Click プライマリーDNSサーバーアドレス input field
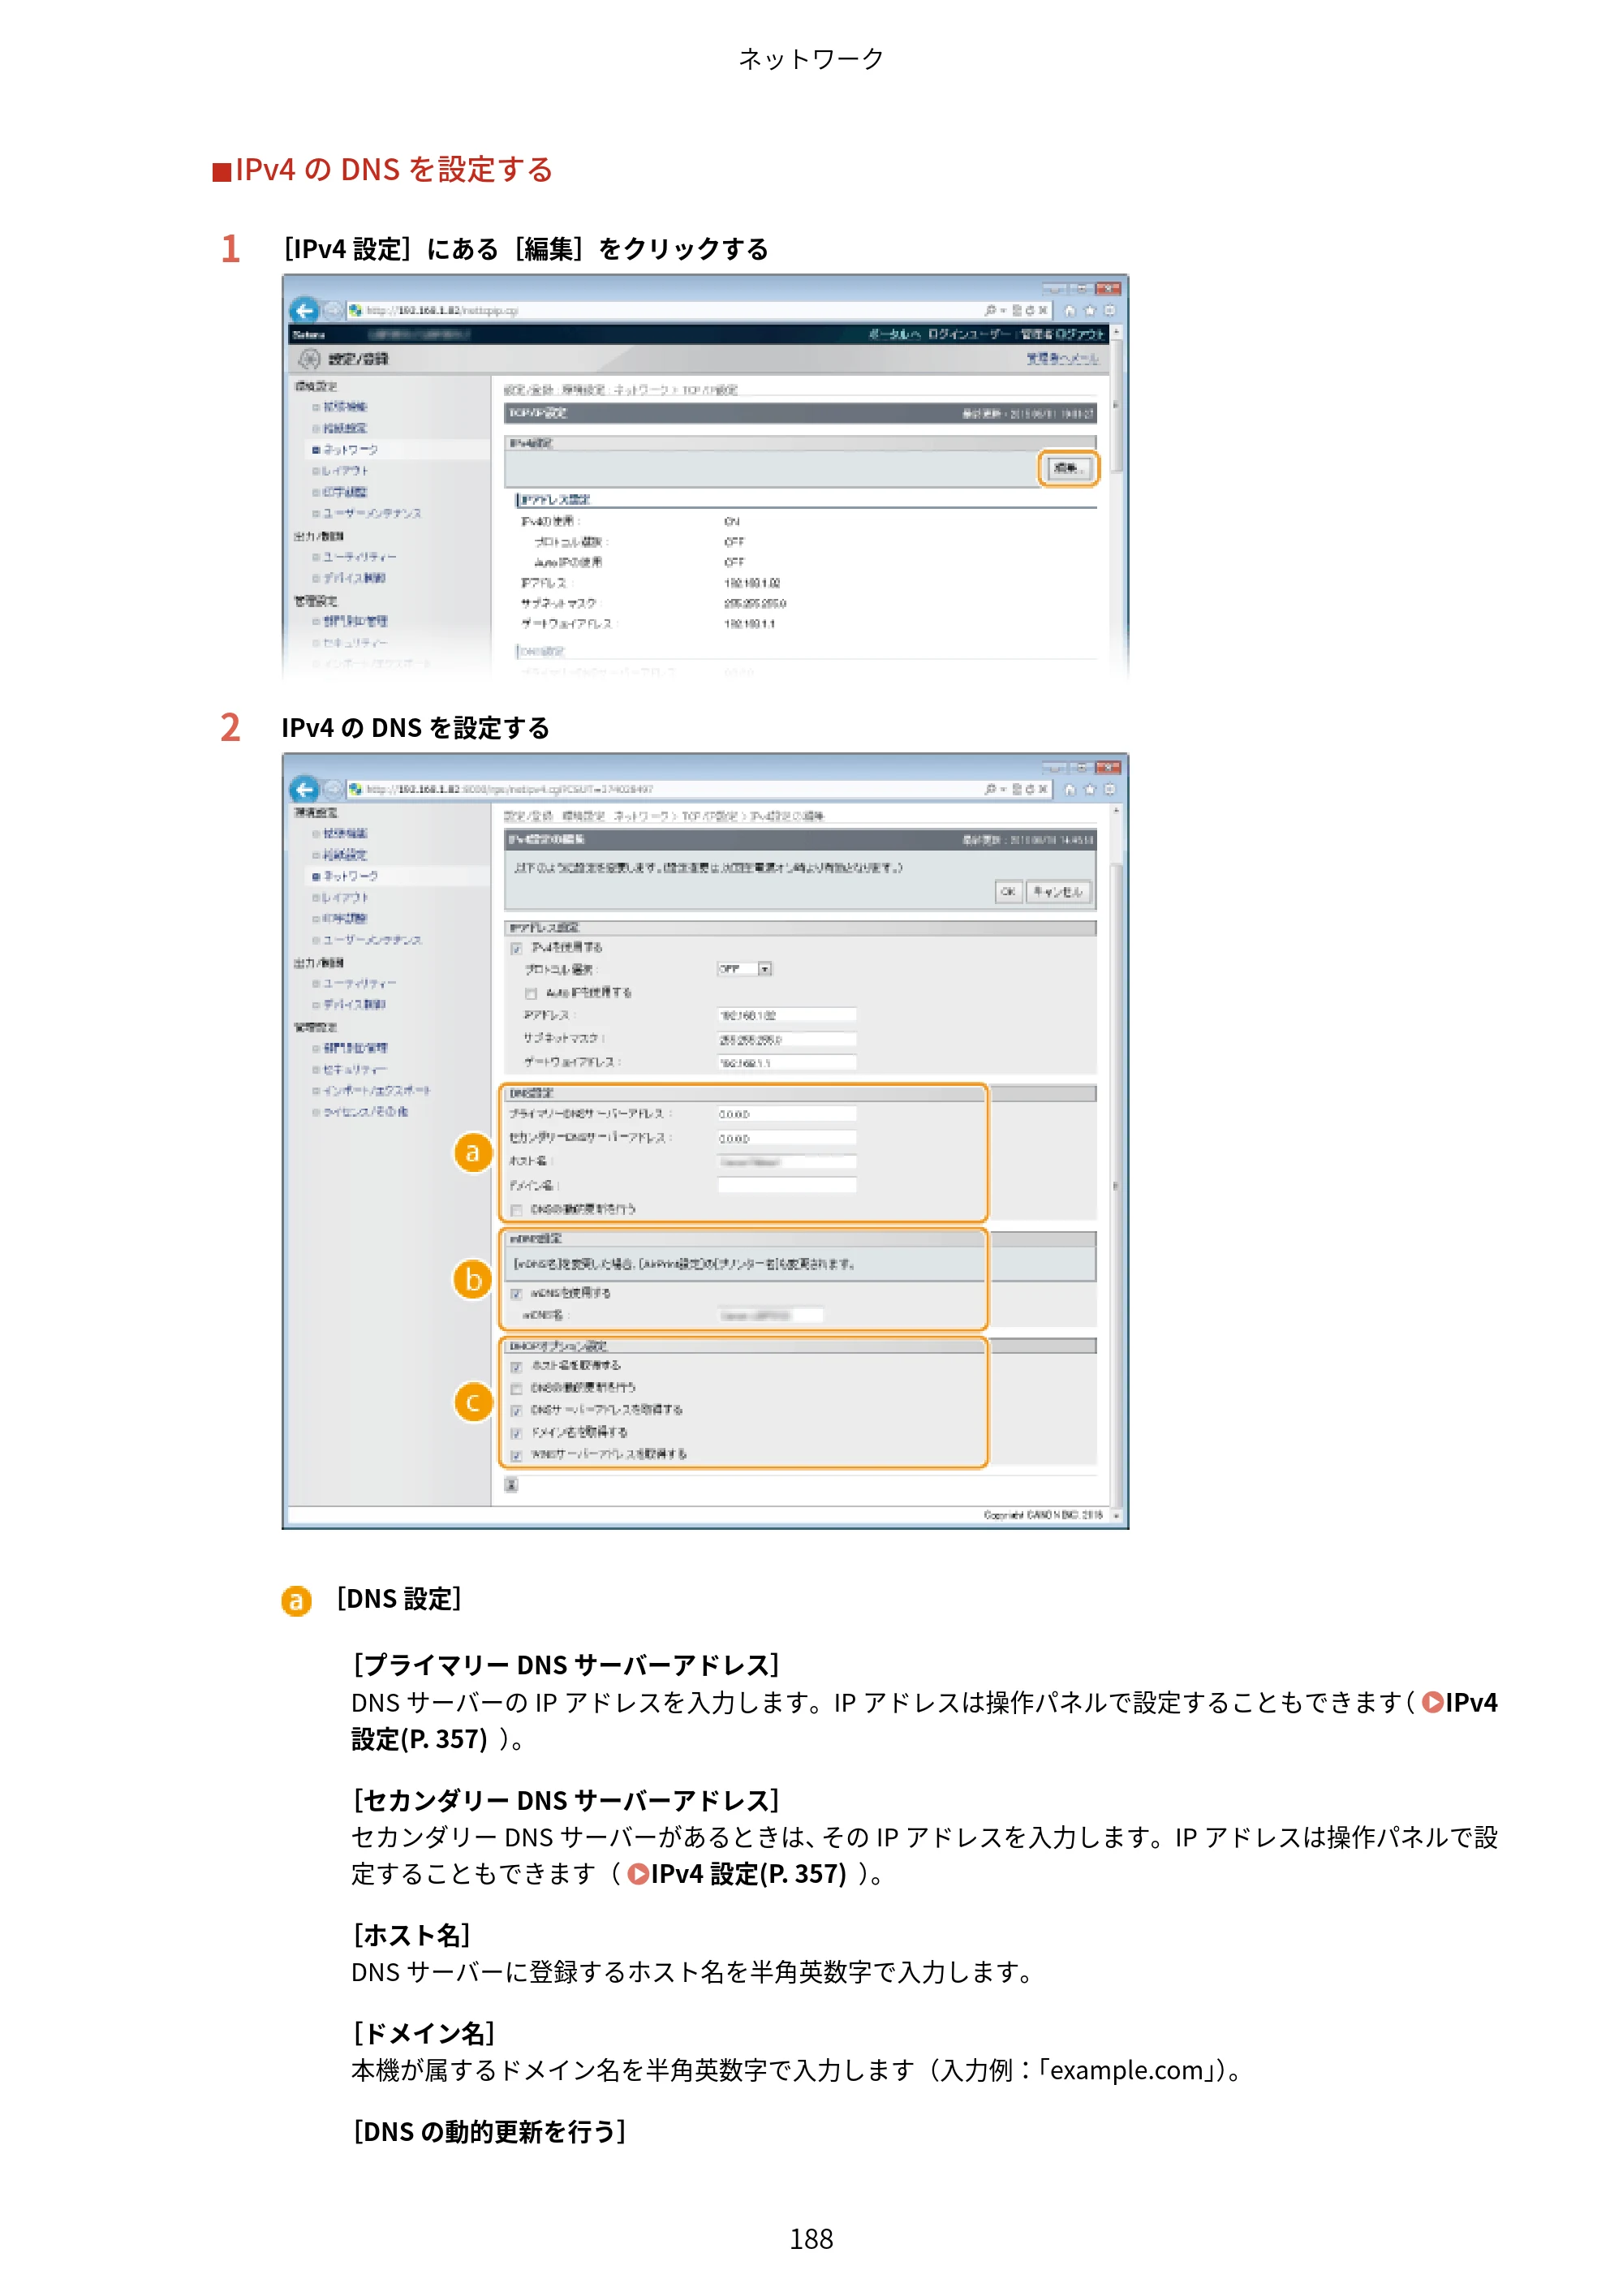 [787, 1114]
